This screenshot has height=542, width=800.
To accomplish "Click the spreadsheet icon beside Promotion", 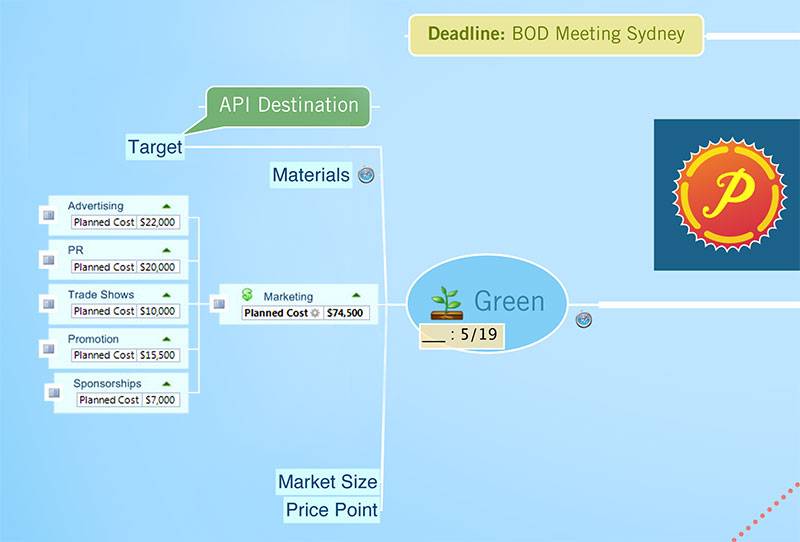I will [48, 349].
